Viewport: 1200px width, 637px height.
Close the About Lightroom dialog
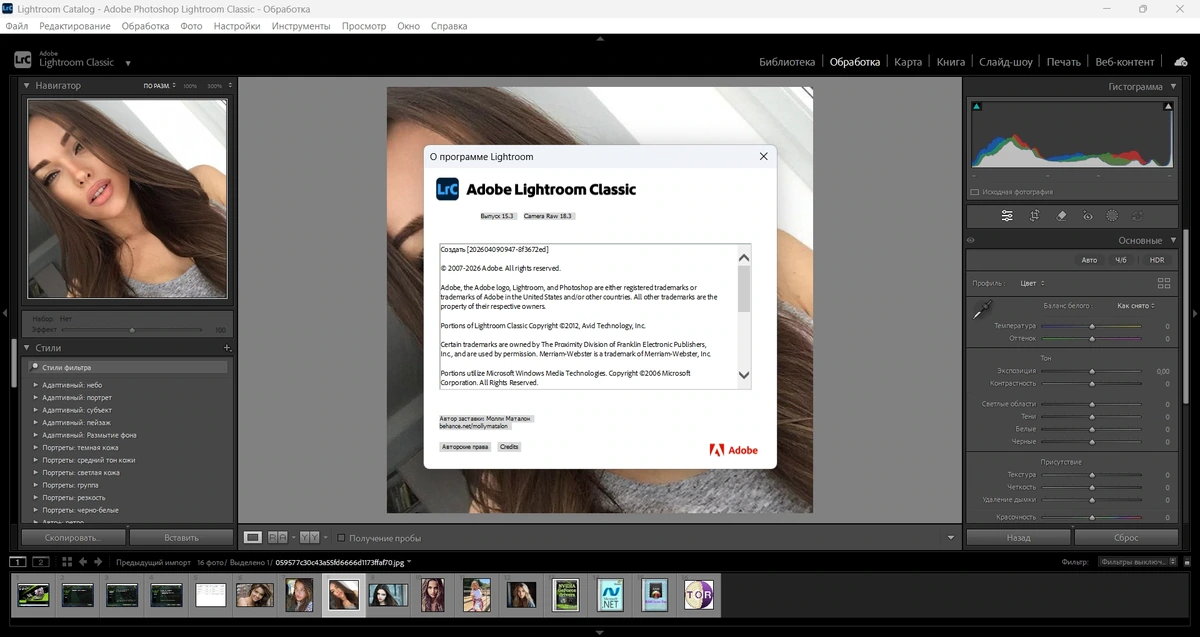[x=764, y=156]
